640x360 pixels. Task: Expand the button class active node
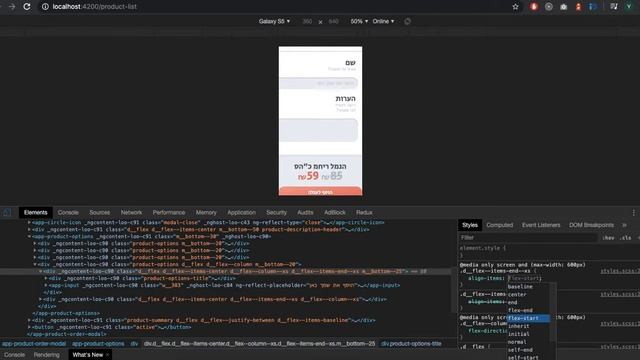(29, 327)
